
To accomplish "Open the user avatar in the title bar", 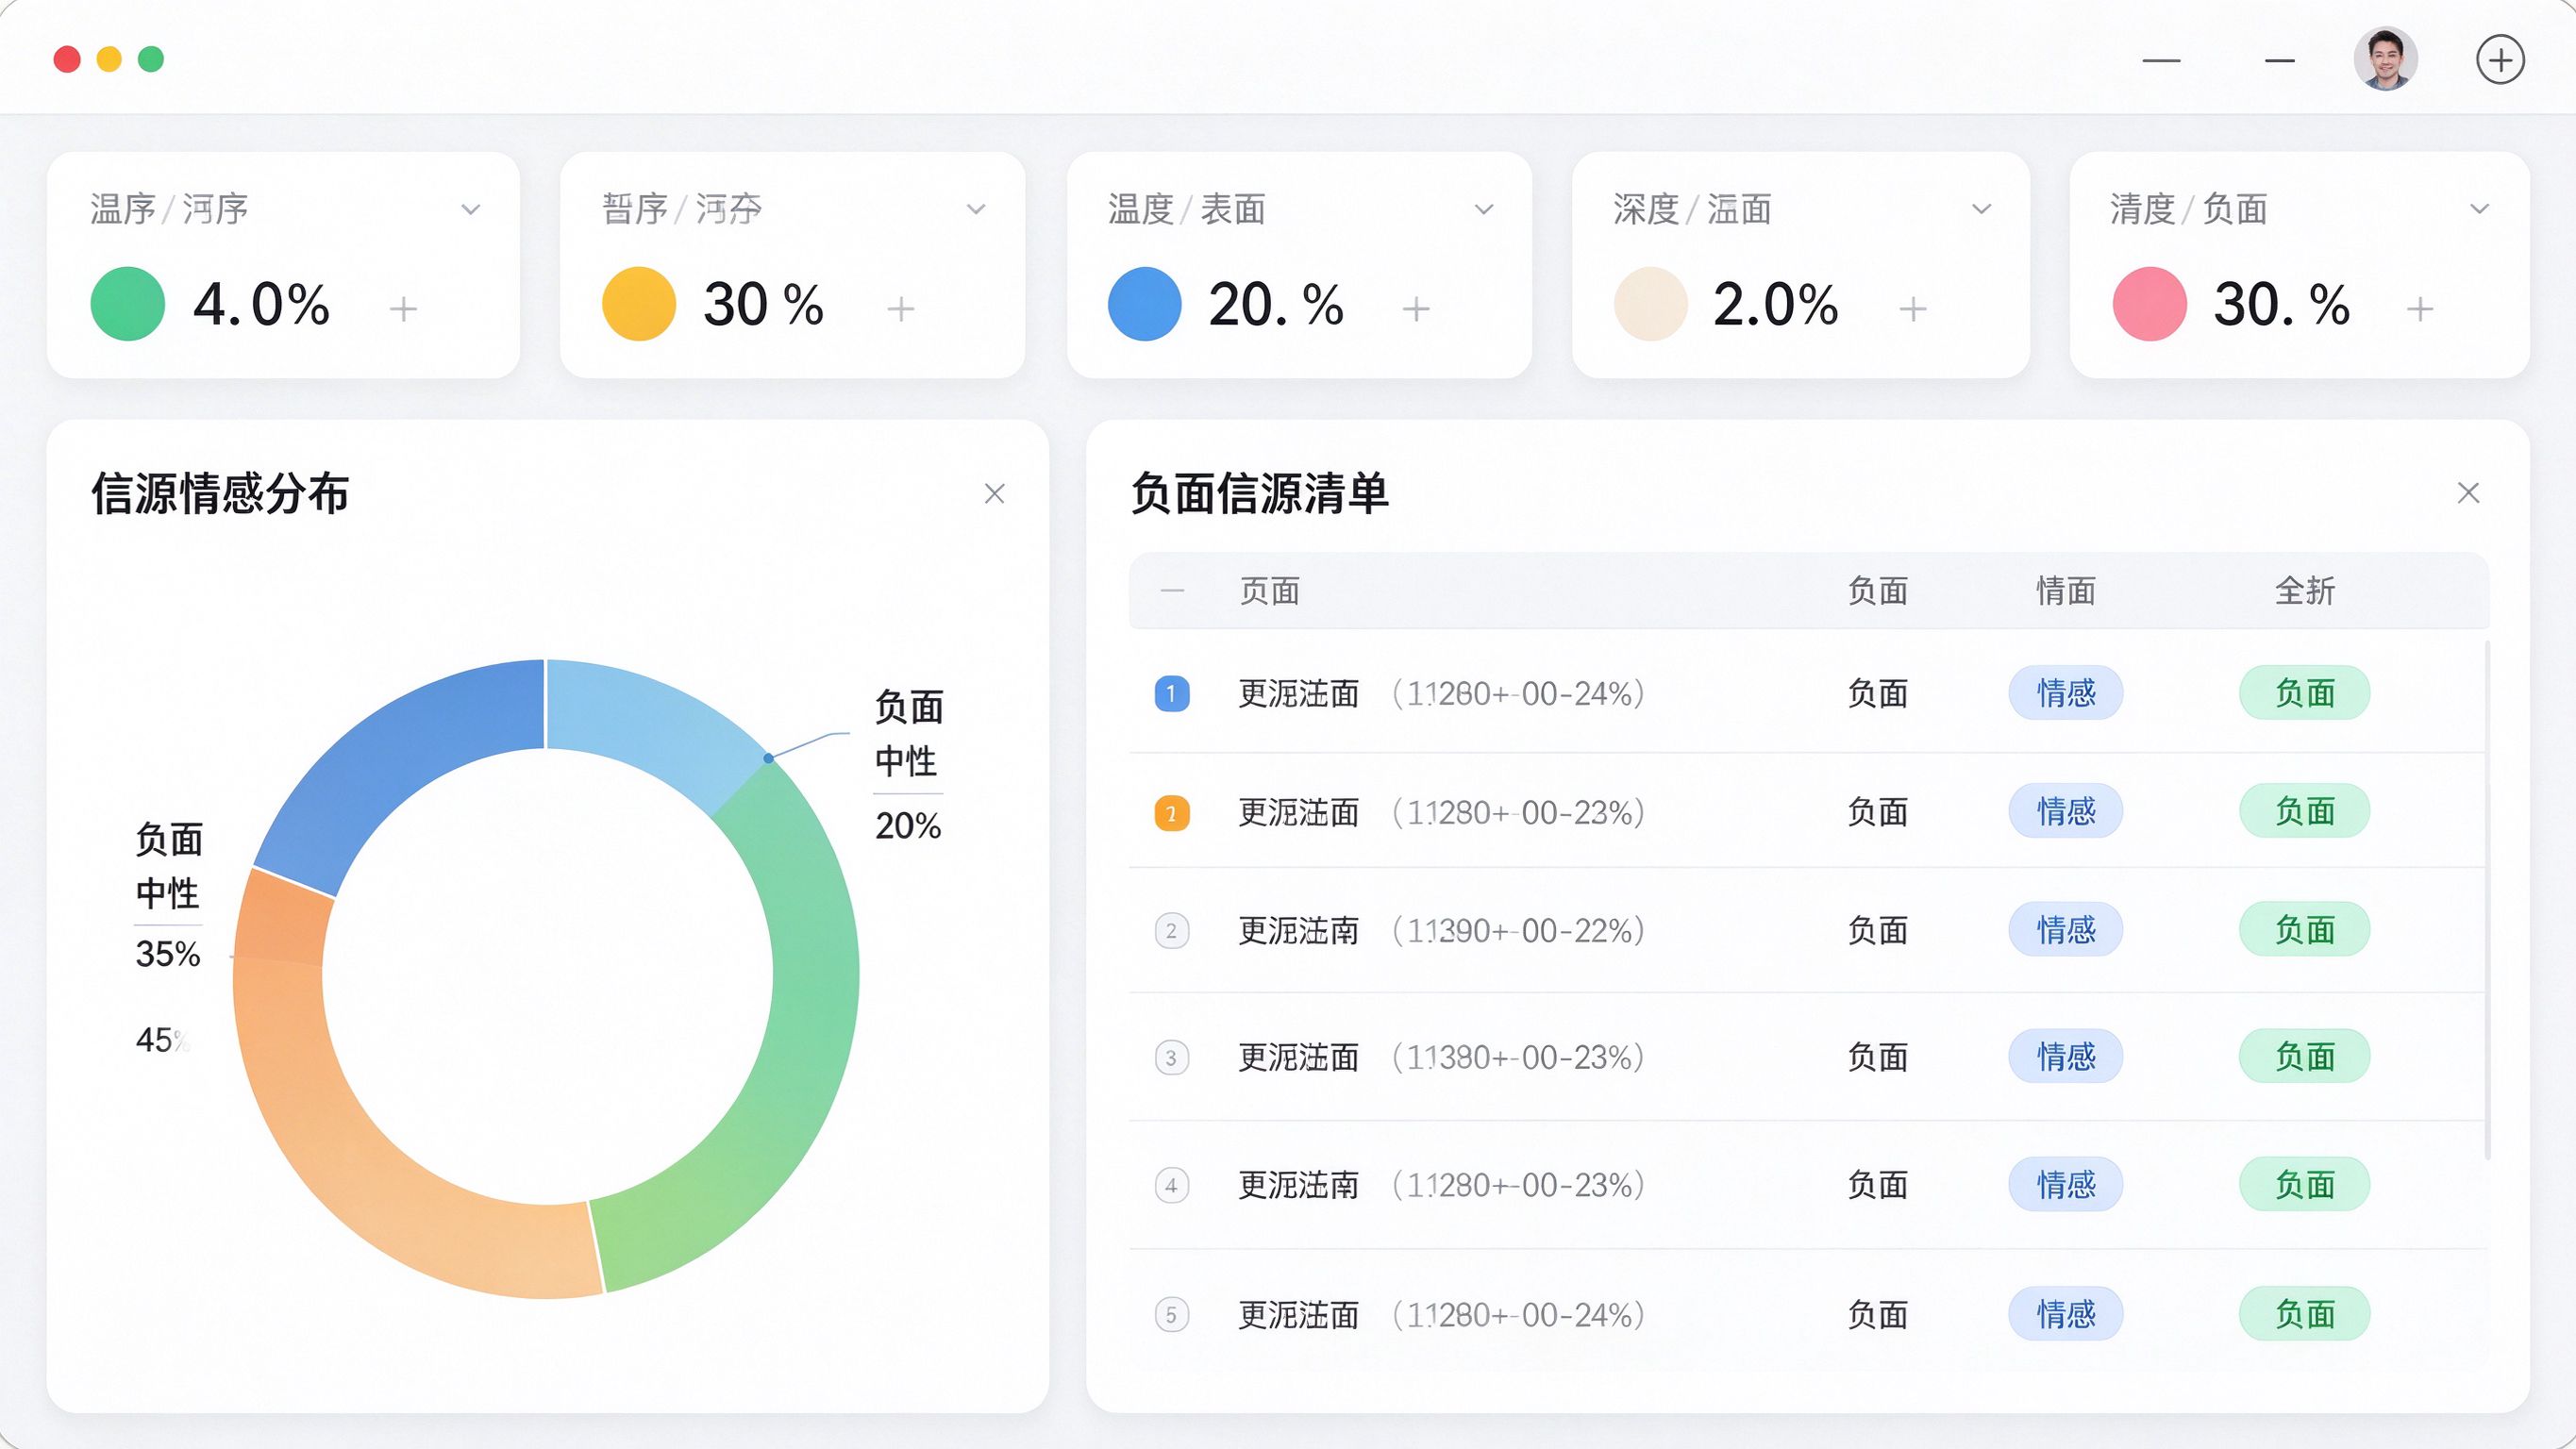I will pyautogui.click(x=2386, y=59).
